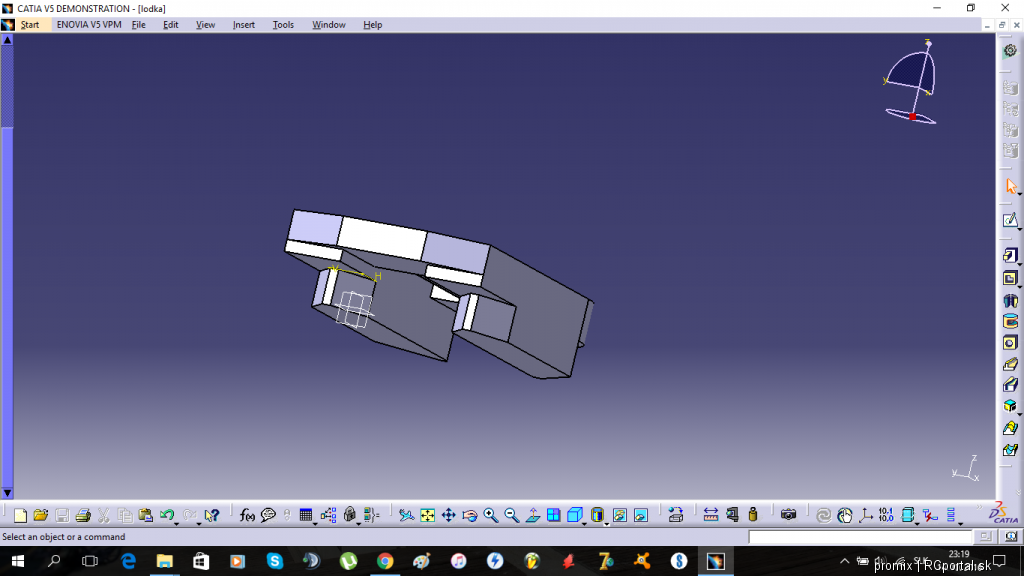Open the Window menu
The width and height of the screenshot is (1024, 576).
pos(328,25)
